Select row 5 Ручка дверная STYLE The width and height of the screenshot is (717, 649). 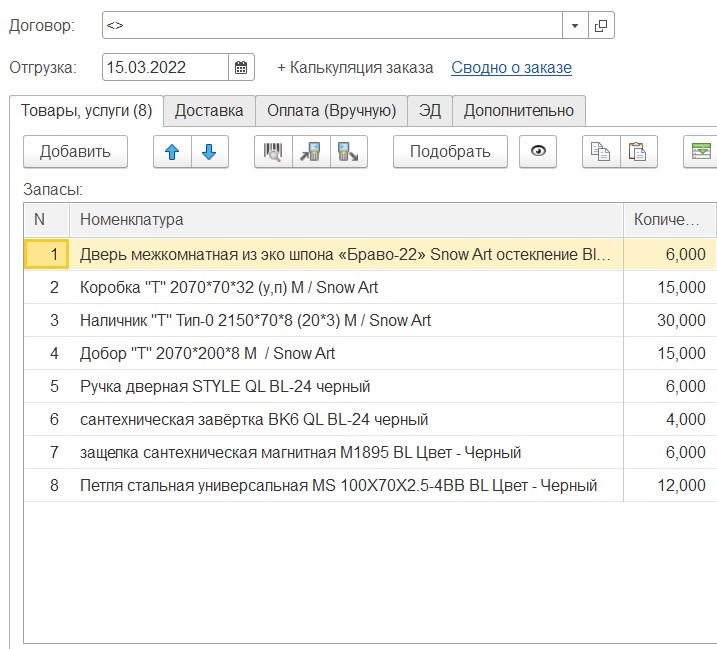(225, 386)
